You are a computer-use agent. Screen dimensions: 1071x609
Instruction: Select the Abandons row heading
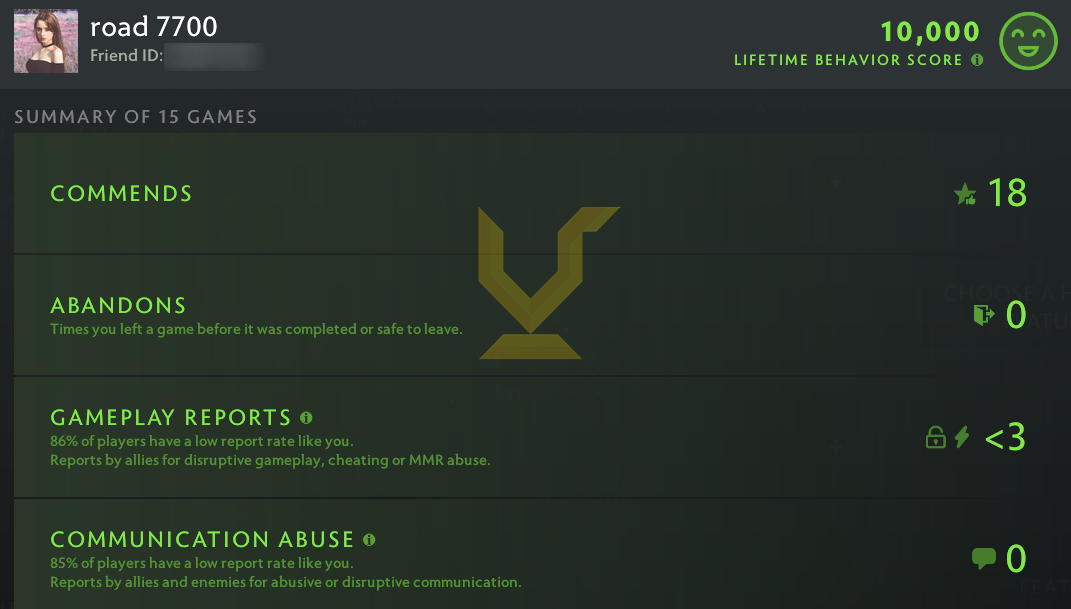118,305
